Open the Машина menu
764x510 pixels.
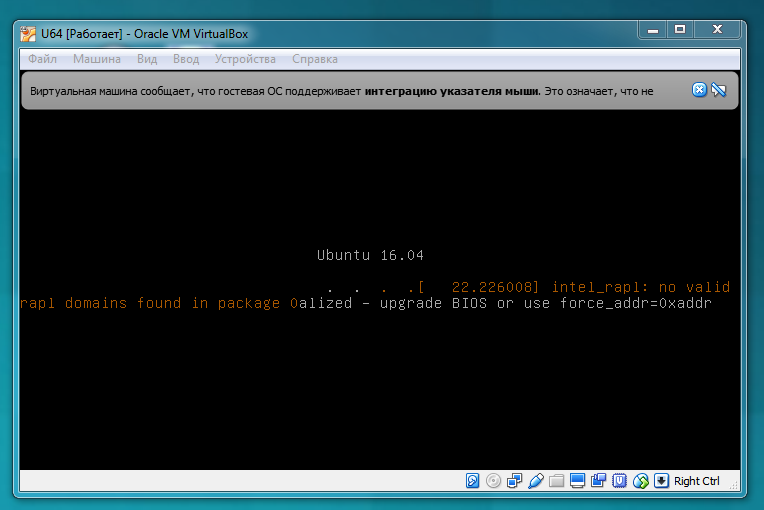coord(96,59)
